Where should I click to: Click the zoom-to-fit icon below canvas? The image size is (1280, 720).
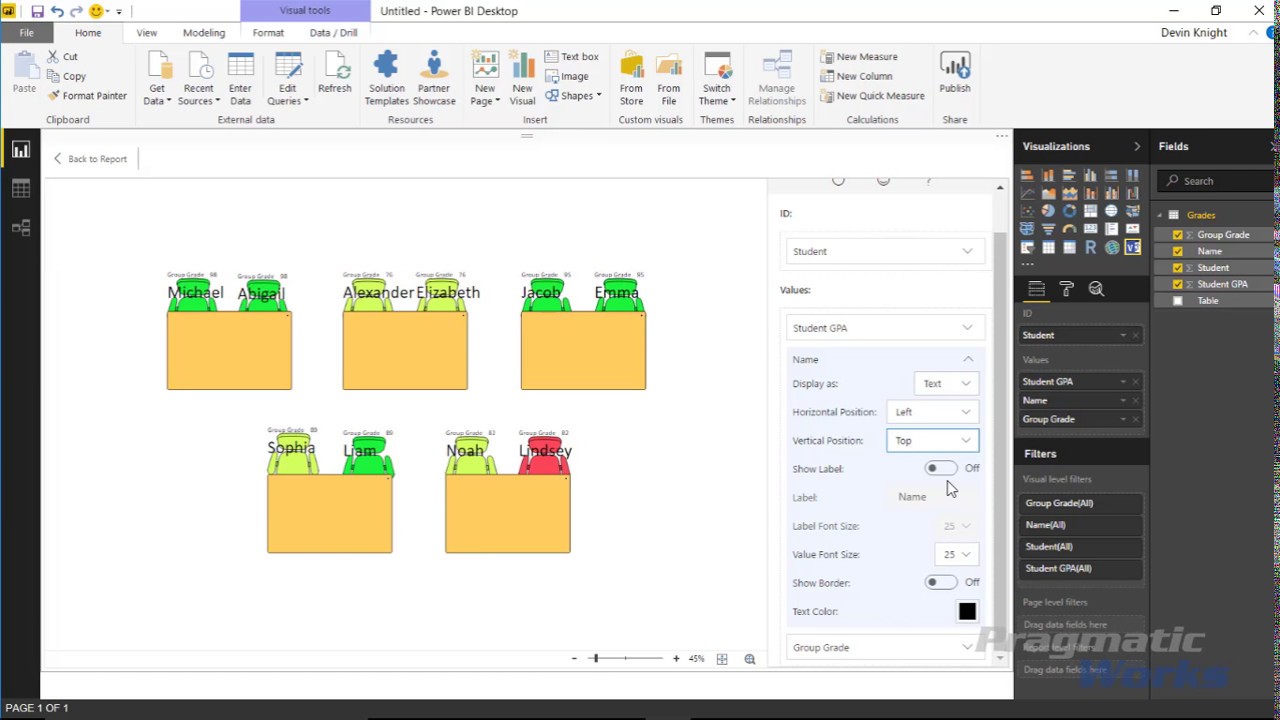pos(722,659)
